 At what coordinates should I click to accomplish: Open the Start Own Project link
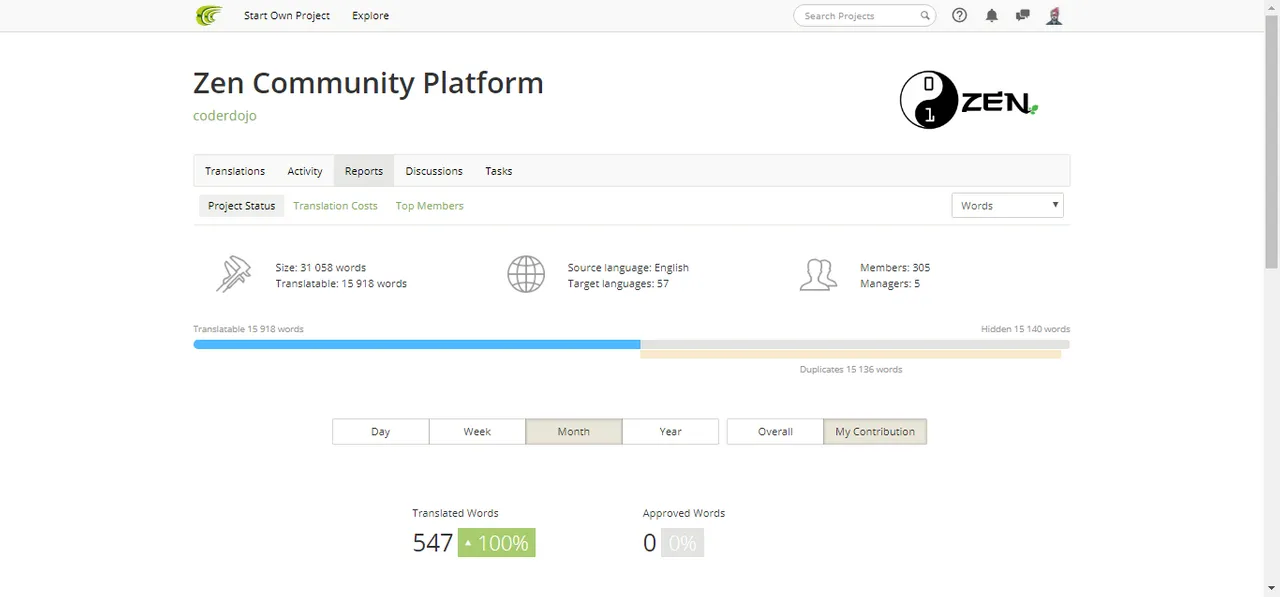tap(287, 15)
